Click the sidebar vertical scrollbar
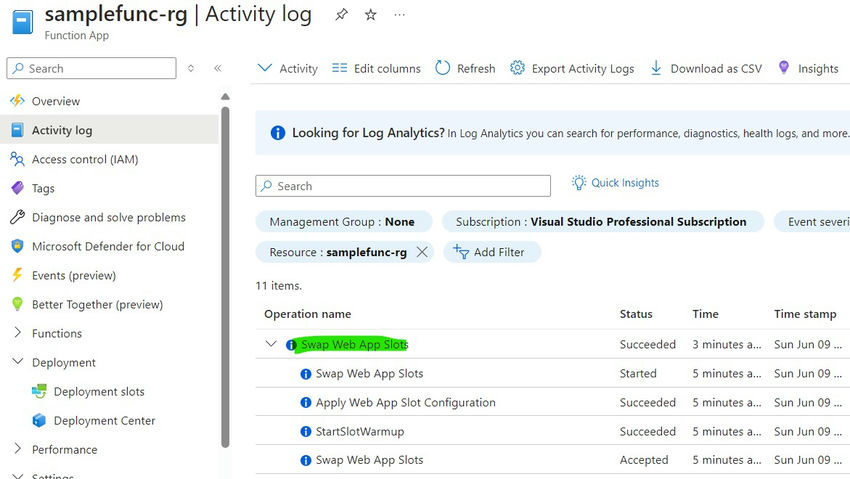 tap(226, 277)
